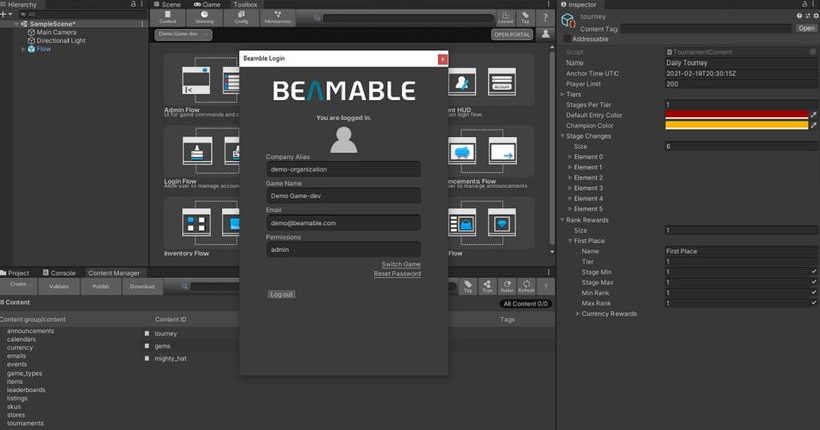Click Type filter icon in Content Manager
This screenshot has height=430, width=820.
click(487, 286)
